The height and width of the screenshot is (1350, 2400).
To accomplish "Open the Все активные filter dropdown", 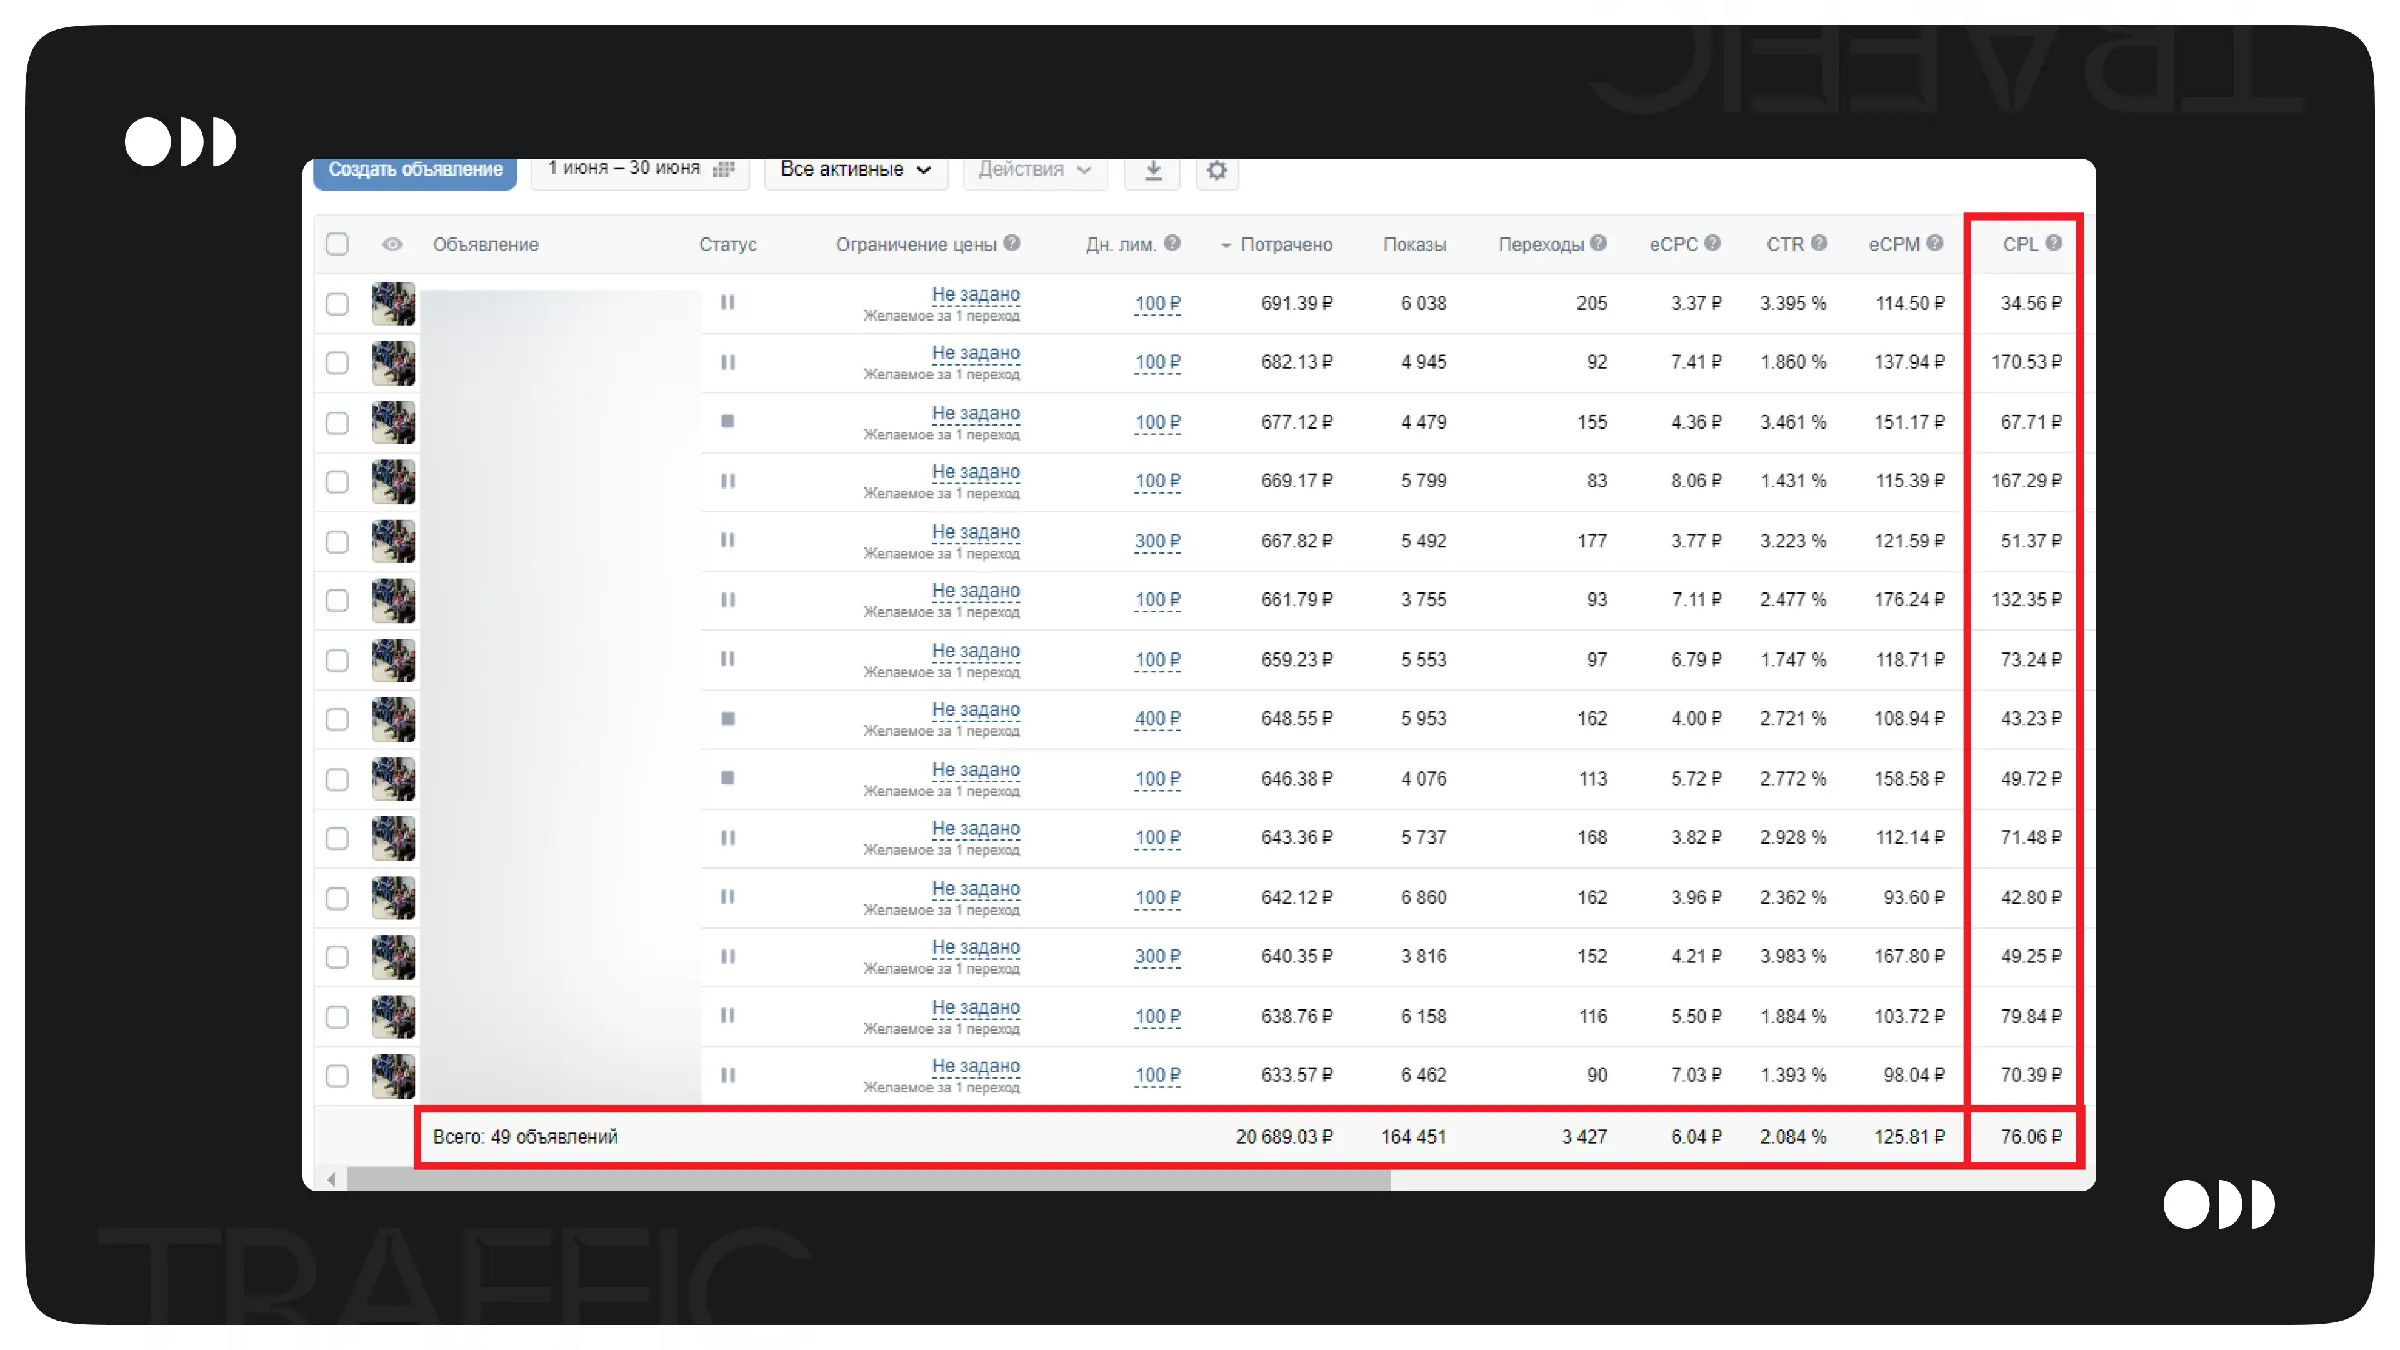I will pyautogui.click(x=855, y=169).
